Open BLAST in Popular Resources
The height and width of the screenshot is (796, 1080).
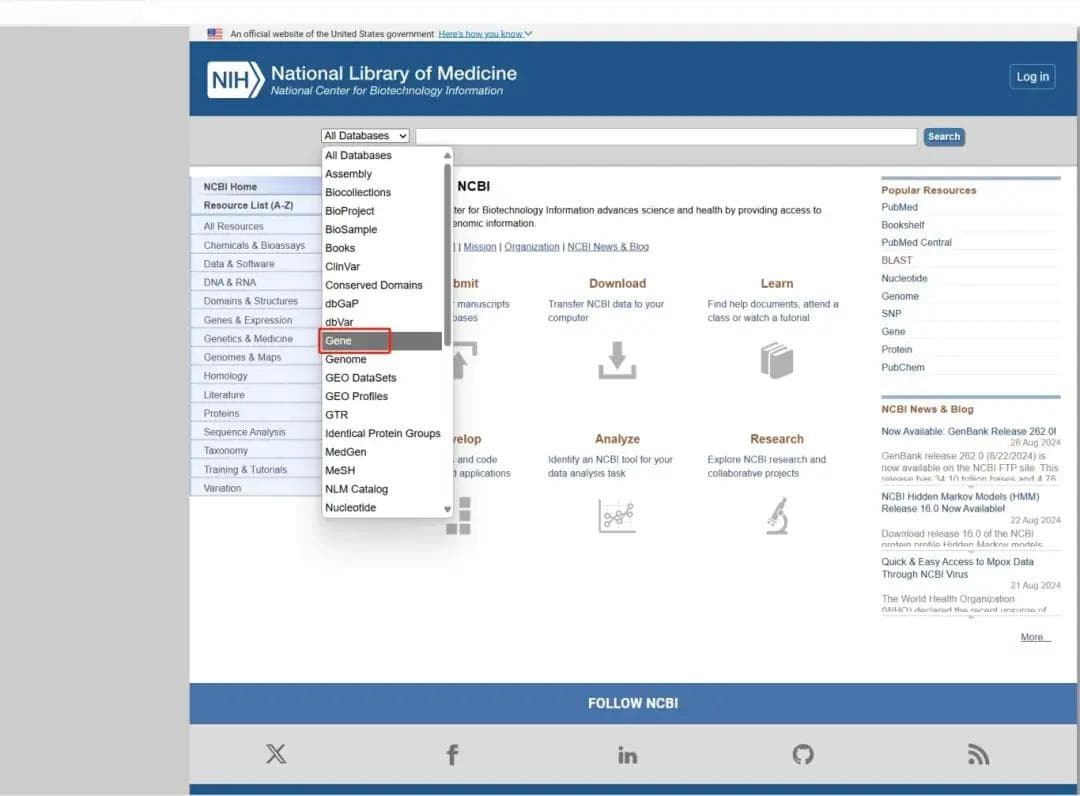coord(897,260)
